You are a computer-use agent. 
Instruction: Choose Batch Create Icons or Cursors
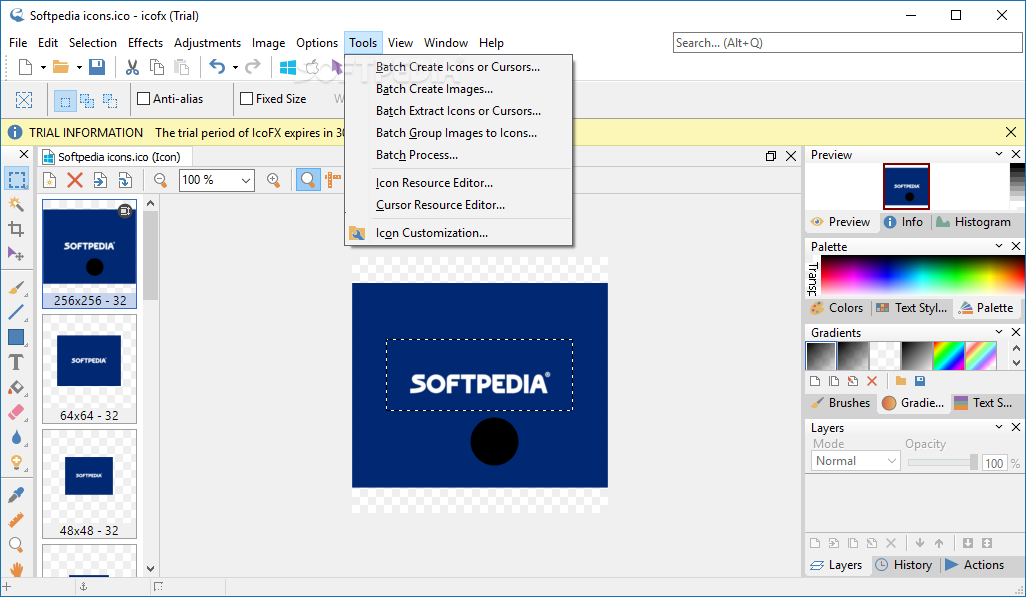(458, 67)
